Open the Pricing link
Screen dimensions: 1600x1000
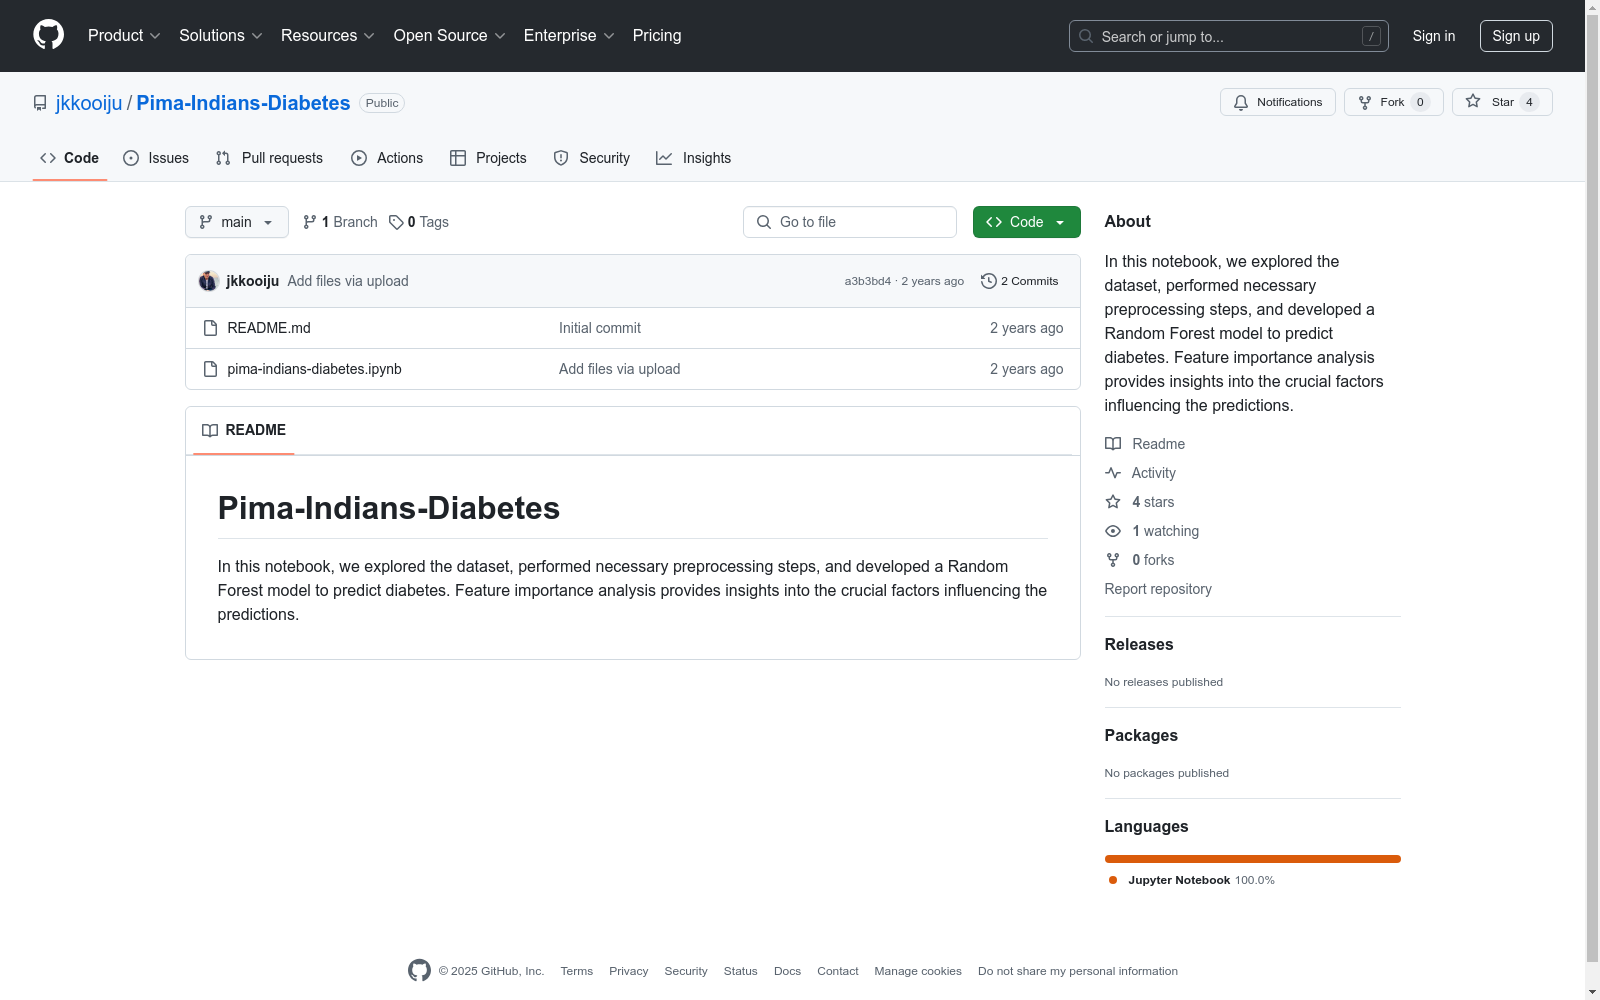point(657,36)
